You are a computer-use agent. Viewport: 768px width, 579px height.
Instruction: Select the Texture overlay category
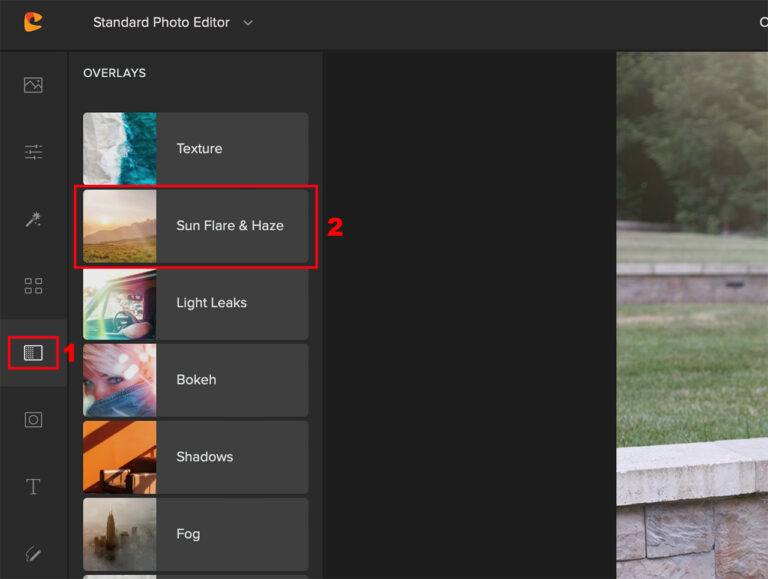tap(195, 148)
